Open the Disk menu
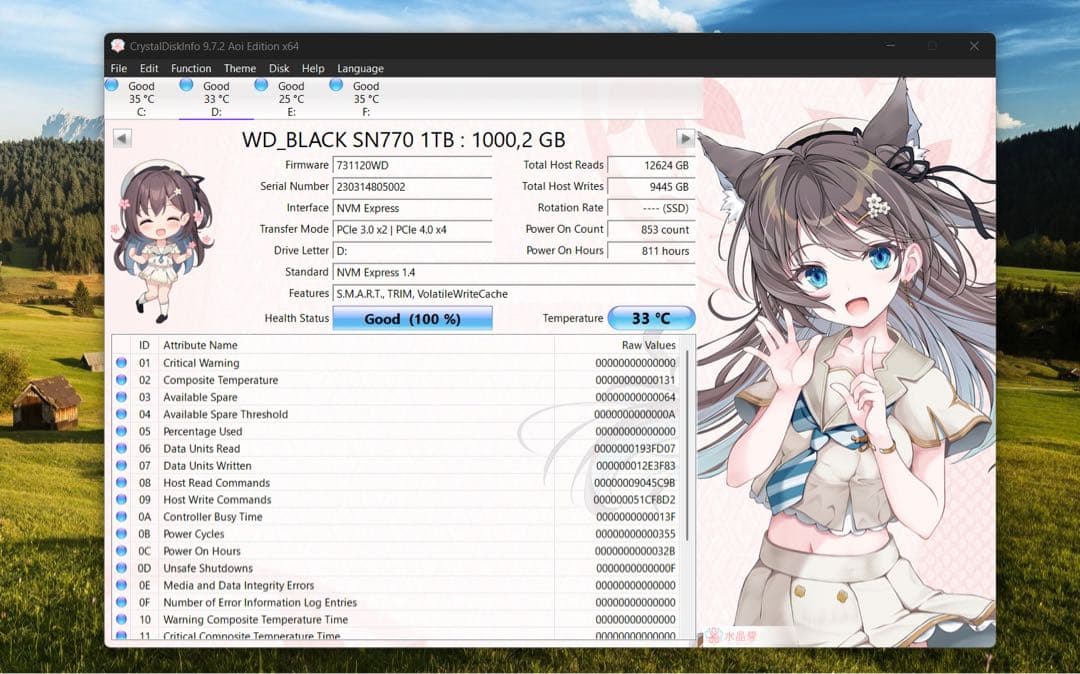This screenshot has height=674, width=1080. [279, 68]
